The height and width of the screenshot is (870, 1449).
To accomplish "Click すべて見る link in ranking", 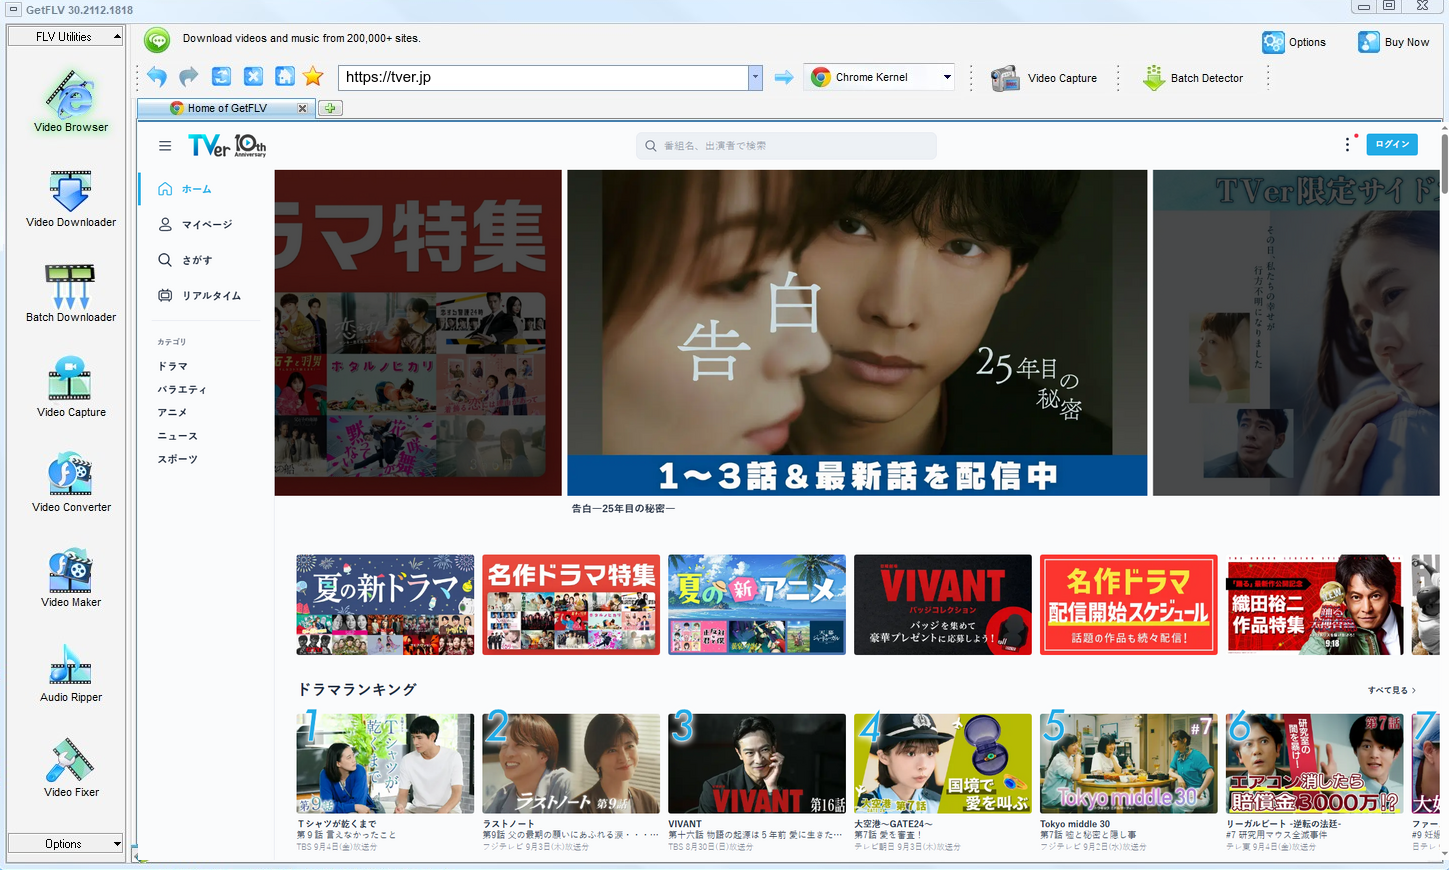I will click(x=1391, y=690).
